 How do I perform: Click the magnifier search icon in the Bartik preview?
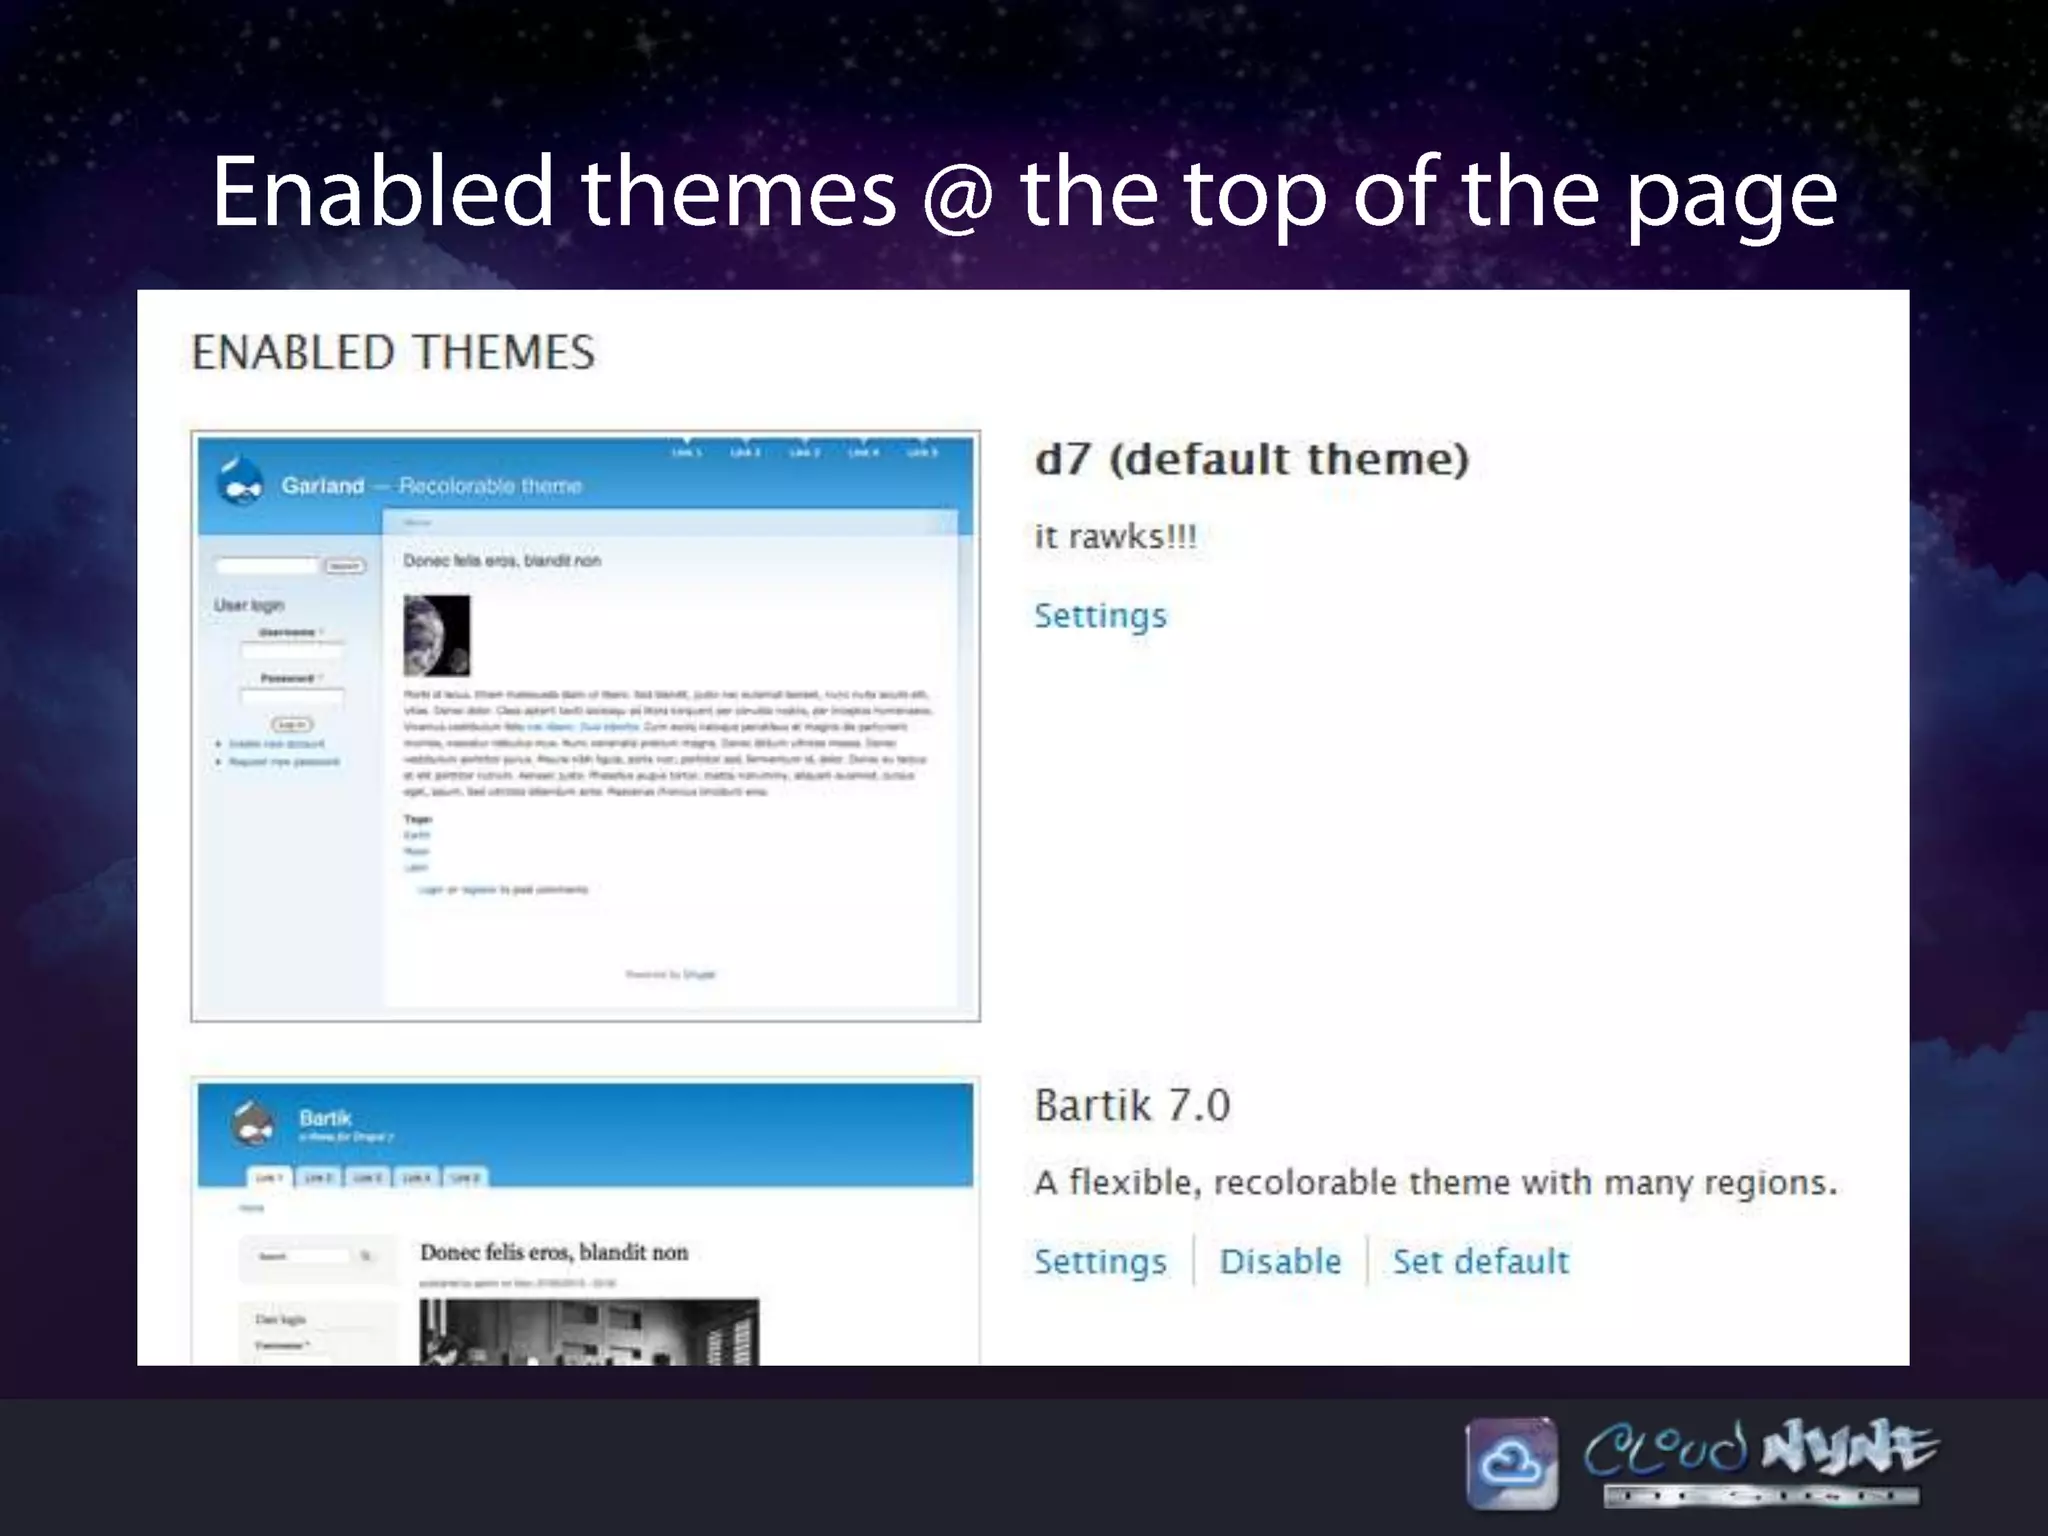click(x=366, y=1256)
